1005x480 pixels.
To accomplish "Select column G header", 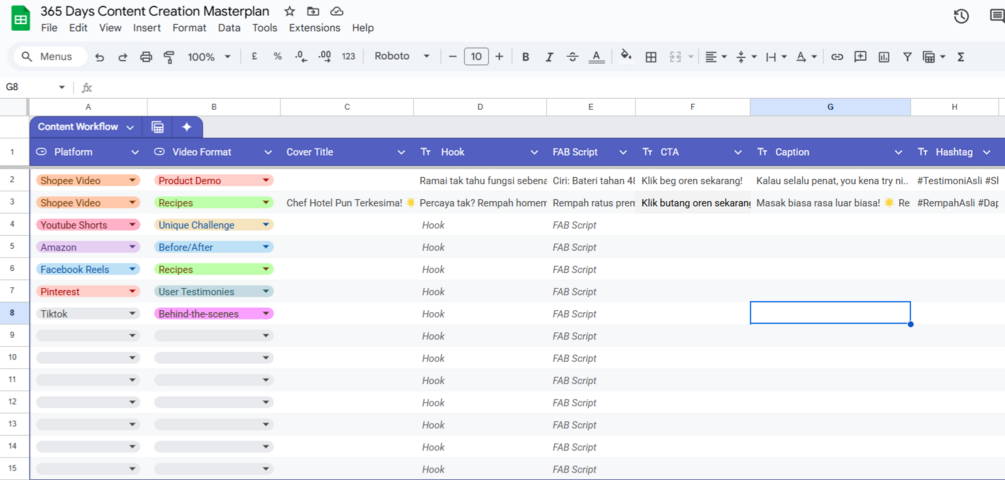I will tap(830, 107).
